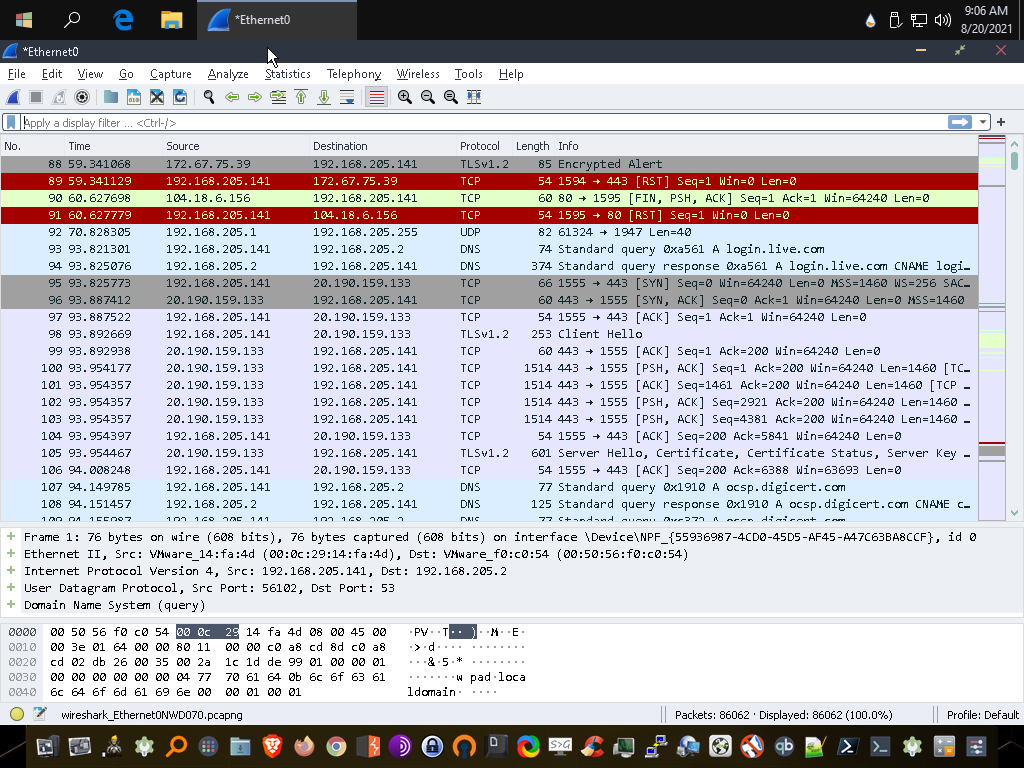Screen dimensions: 1024x768
Task: Click Profile: Default in status bar
Action: point(982,715)
